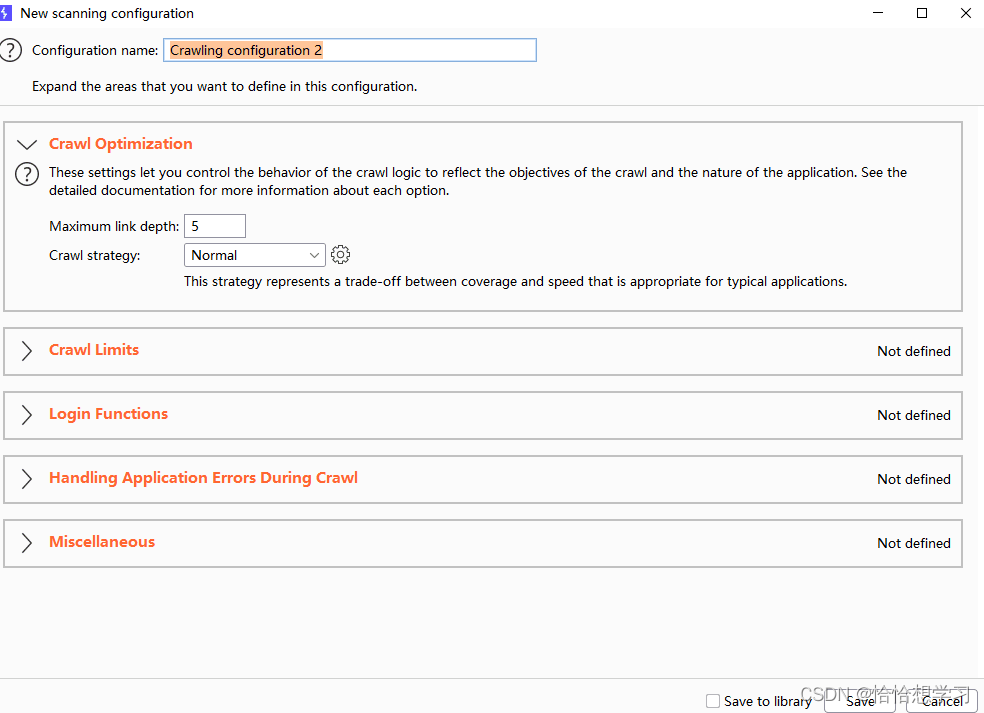Image resolution: width=984 pixels, height=713 pixels.
Task: Focus the Maximum link depth field
Action: point(215,226)
